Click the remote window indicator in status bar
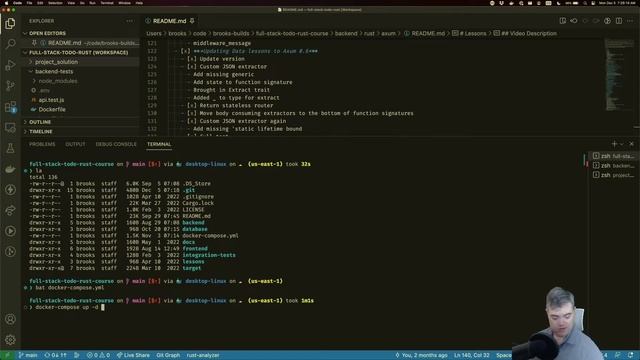 pyautogui.click(x=7, y=355)
